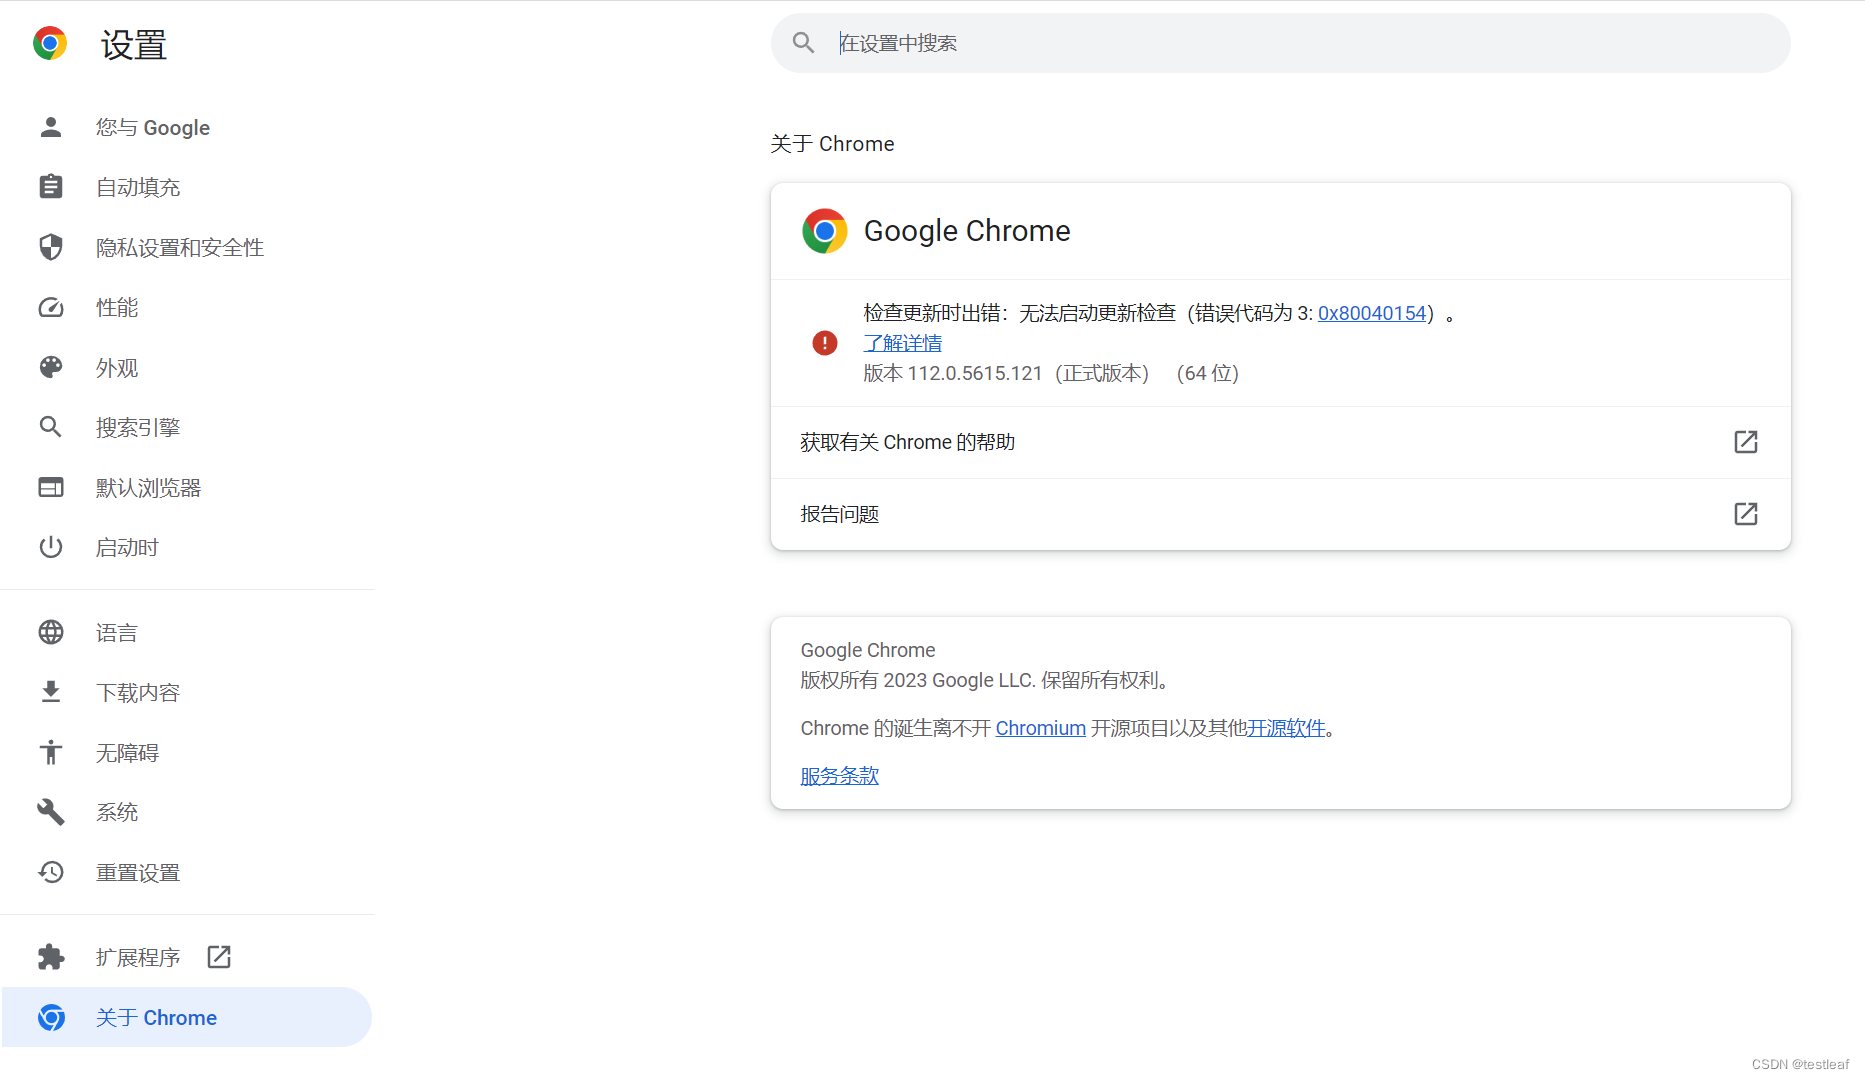This screenshot has height=1079, width=1865.
Task: Select 性能 in the sidebar
Action: pos(188,307)
